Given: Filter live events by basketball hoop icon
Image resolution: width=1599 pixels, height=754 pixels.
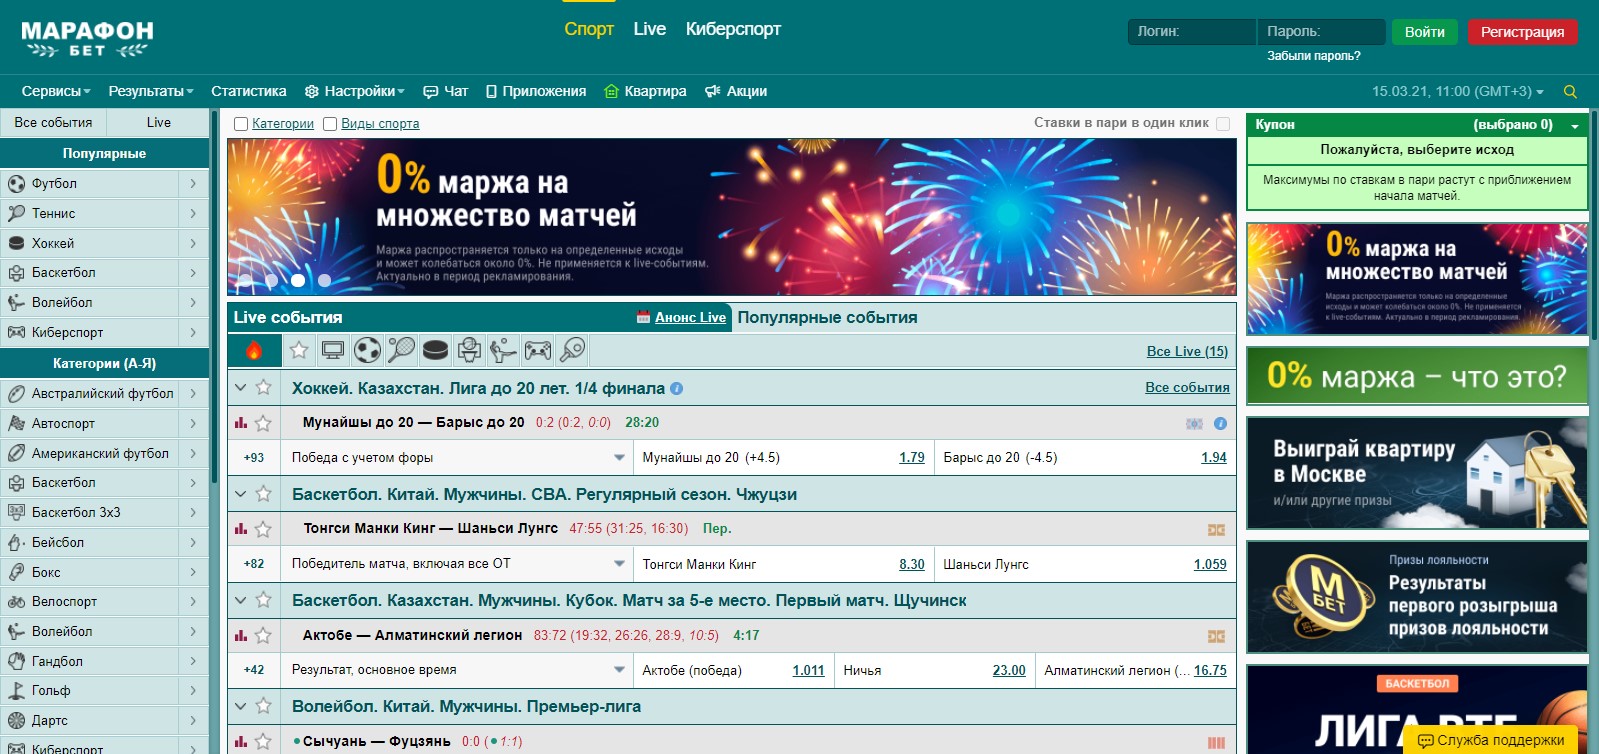Looking at the screenshot, I should [469, 350].
